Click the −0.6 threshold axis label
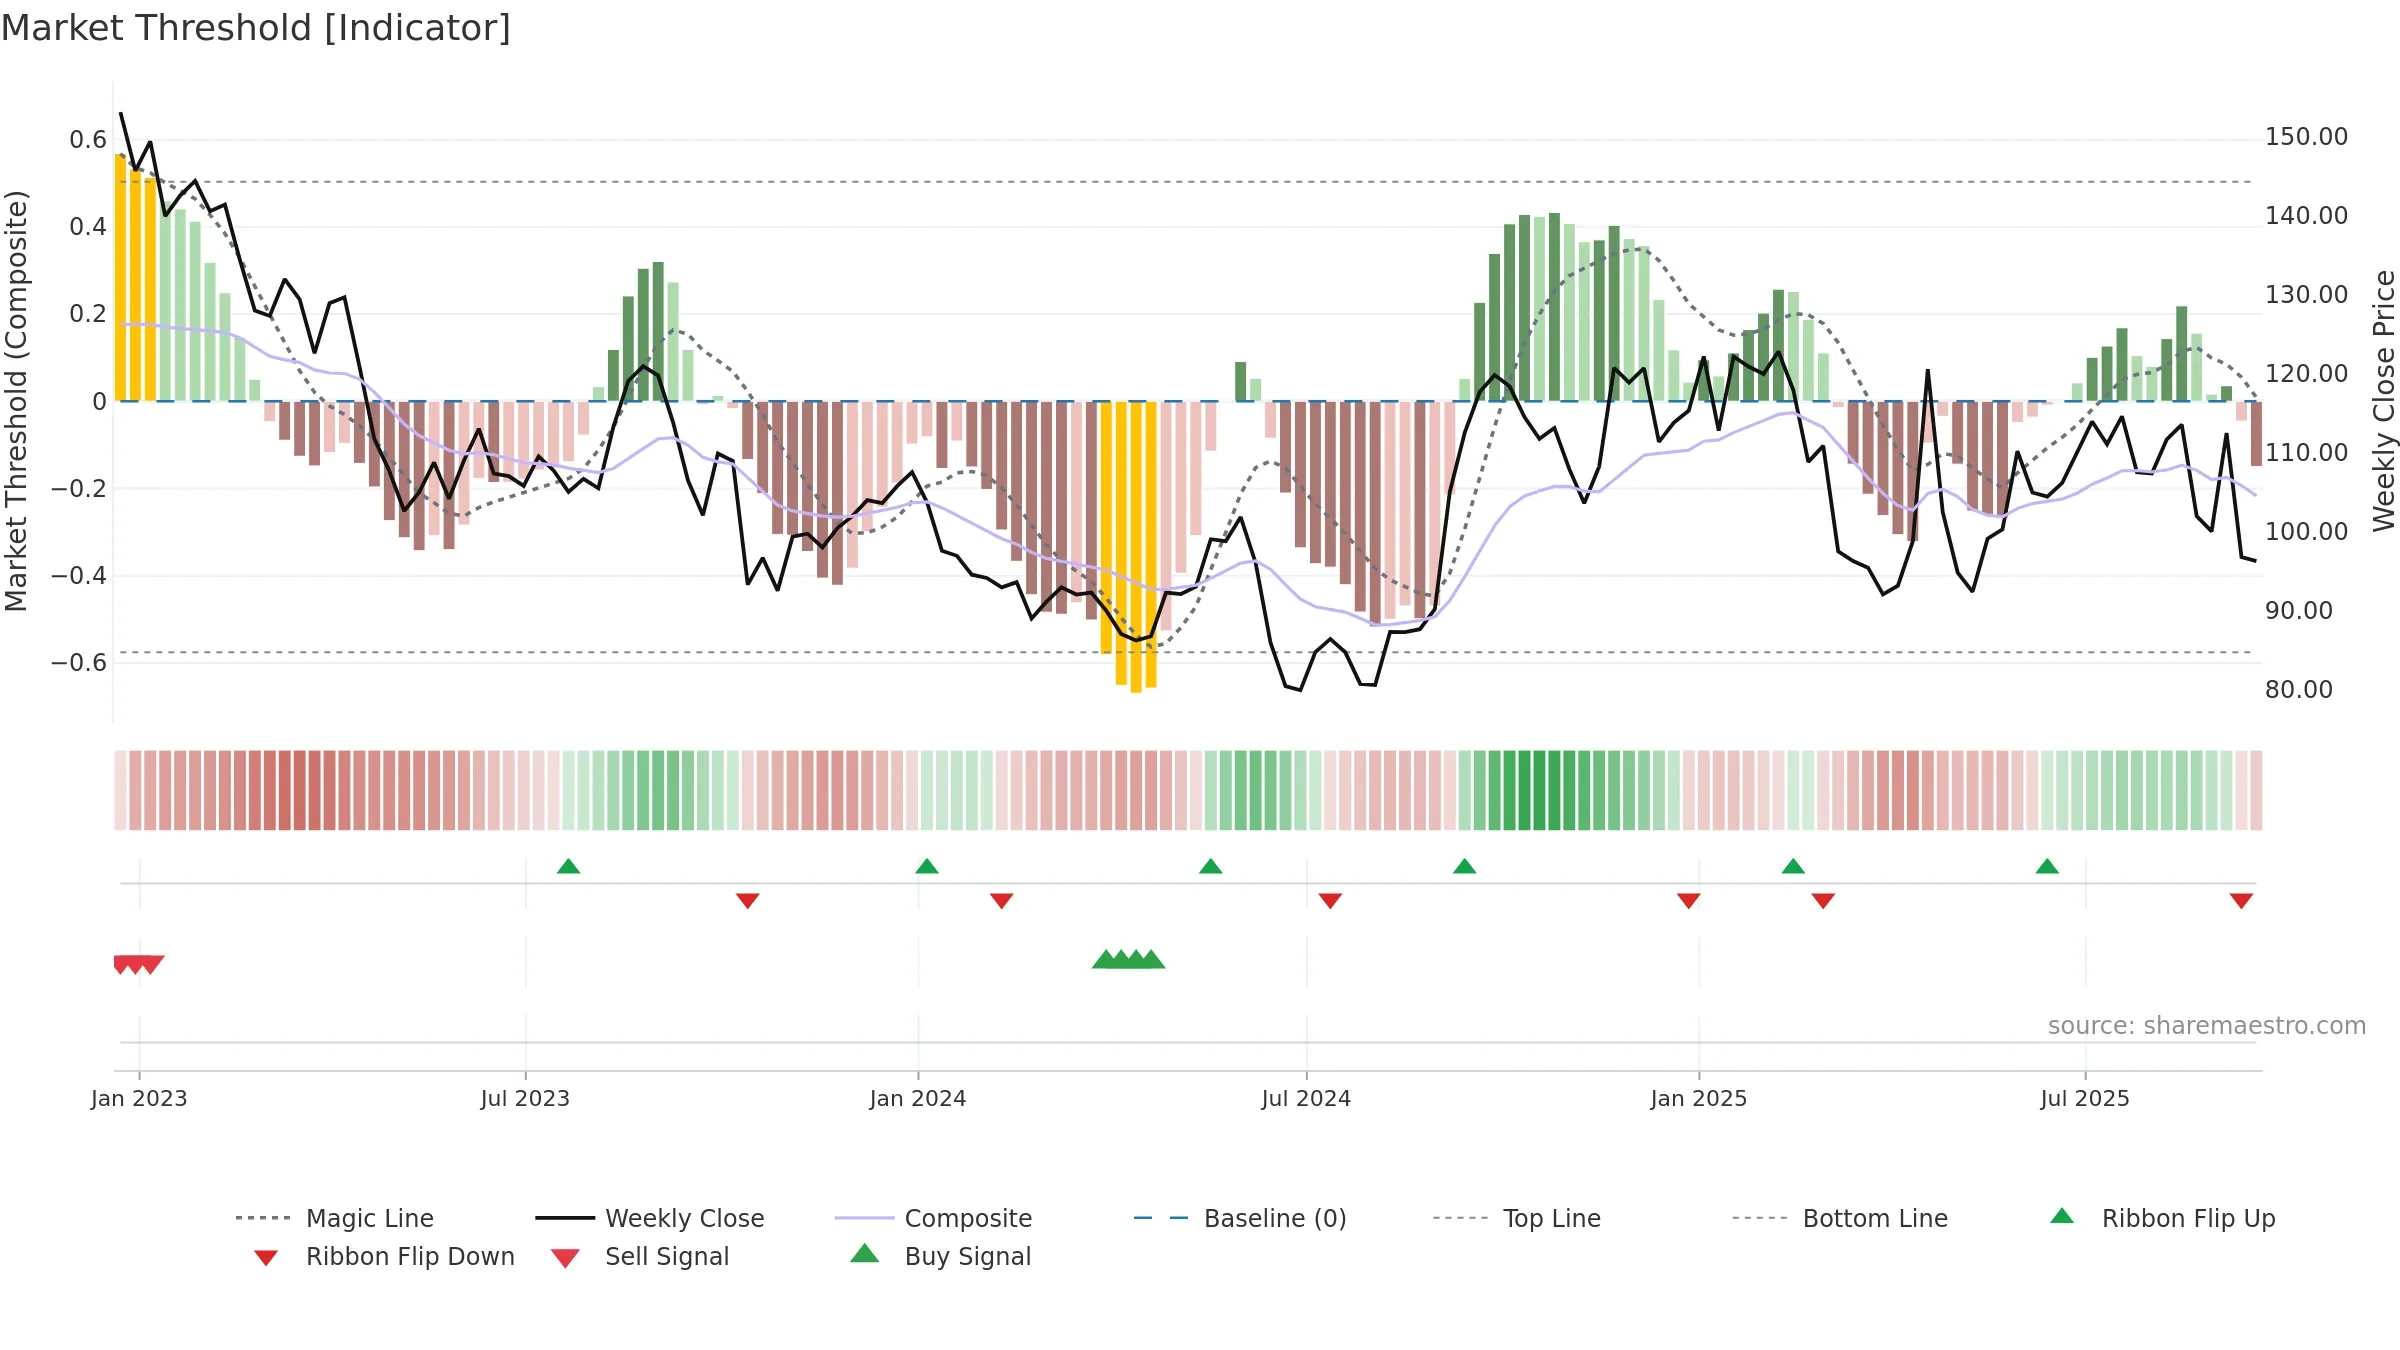The width and height of the screenshot is (2400, 1350). point(78,663)
